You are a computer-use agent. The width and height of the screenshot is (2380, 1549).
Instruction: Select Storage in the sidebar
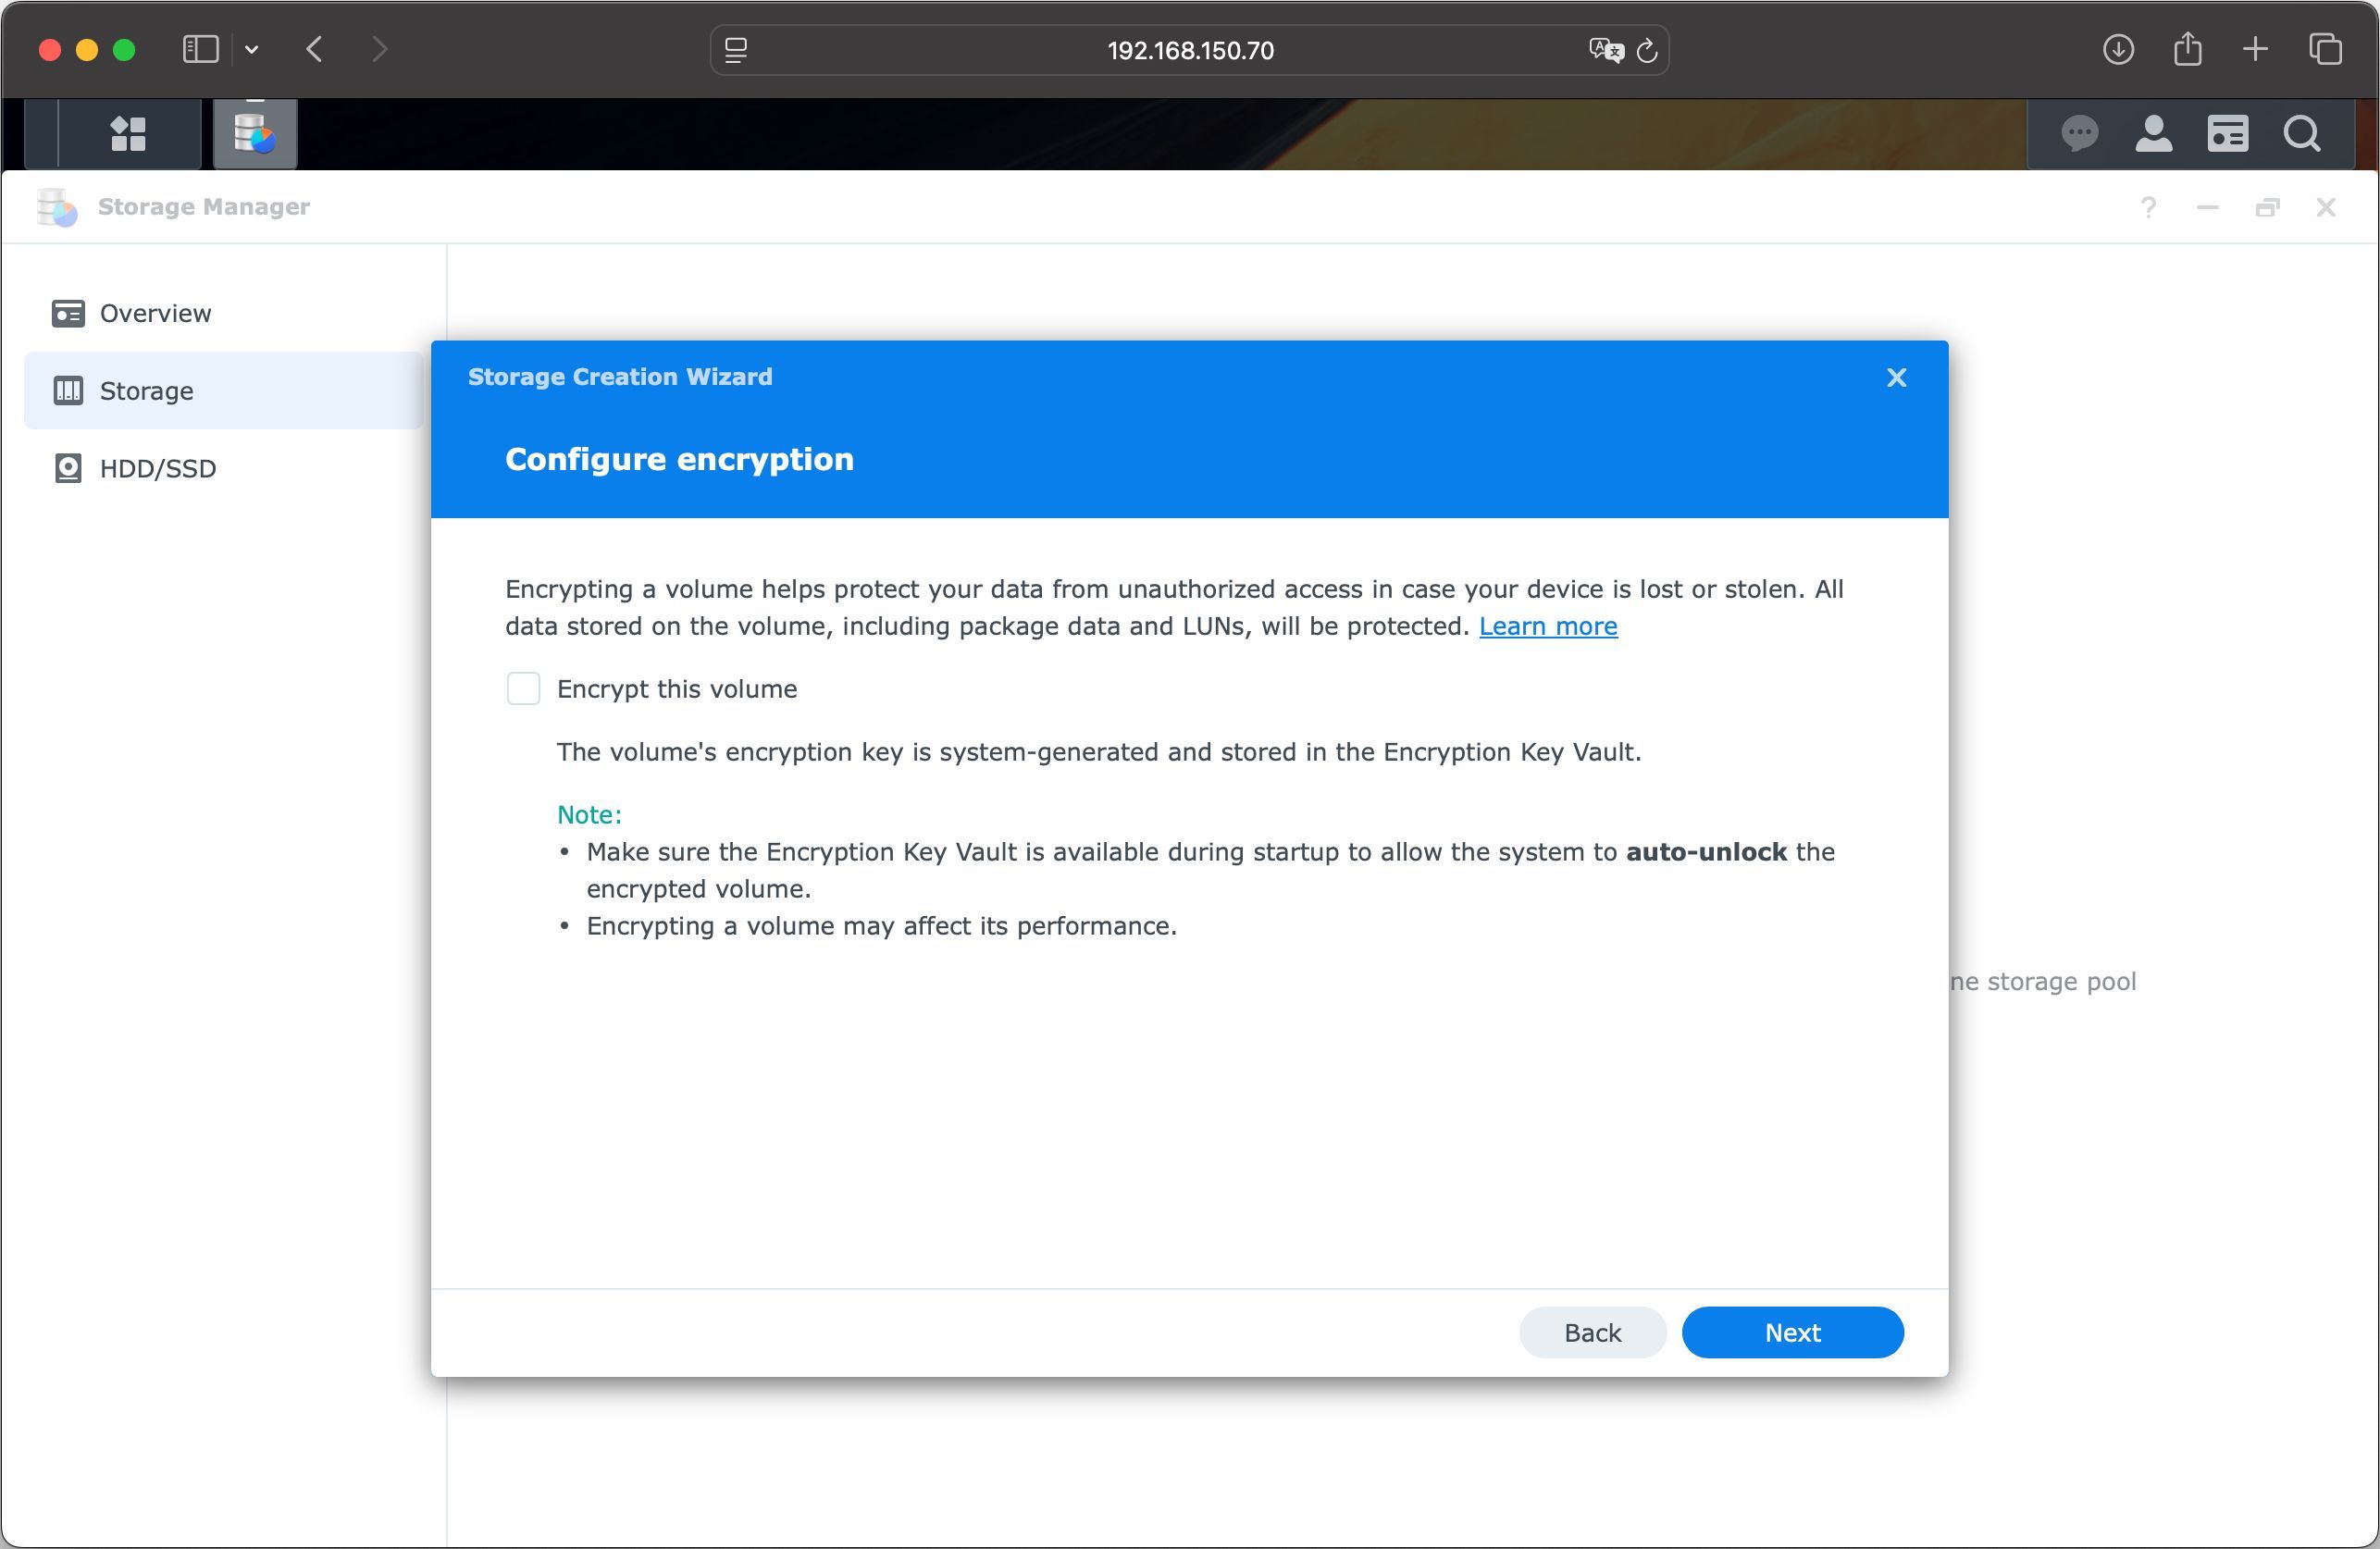pos(146,391)
